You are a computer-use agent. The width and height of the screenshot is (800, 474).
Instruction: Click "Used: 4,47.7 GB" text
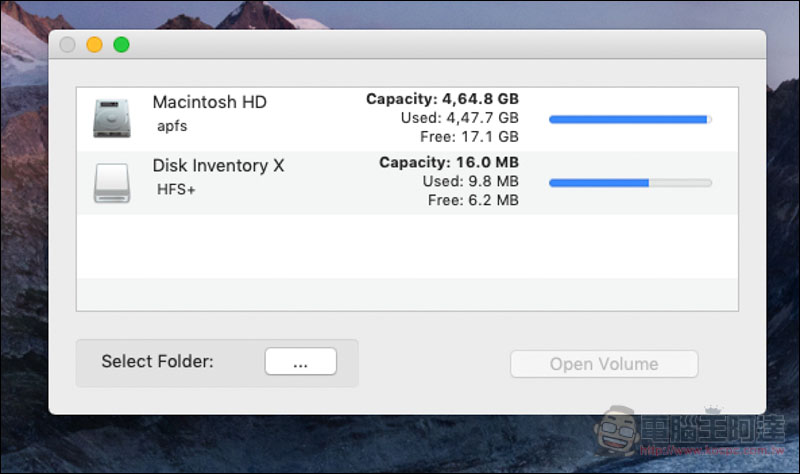coord(459,118)
